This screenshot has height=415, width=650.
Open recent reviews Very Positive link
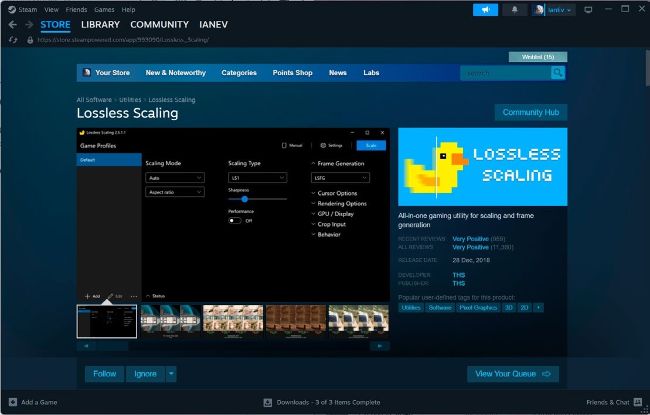(x=470, y=239)
